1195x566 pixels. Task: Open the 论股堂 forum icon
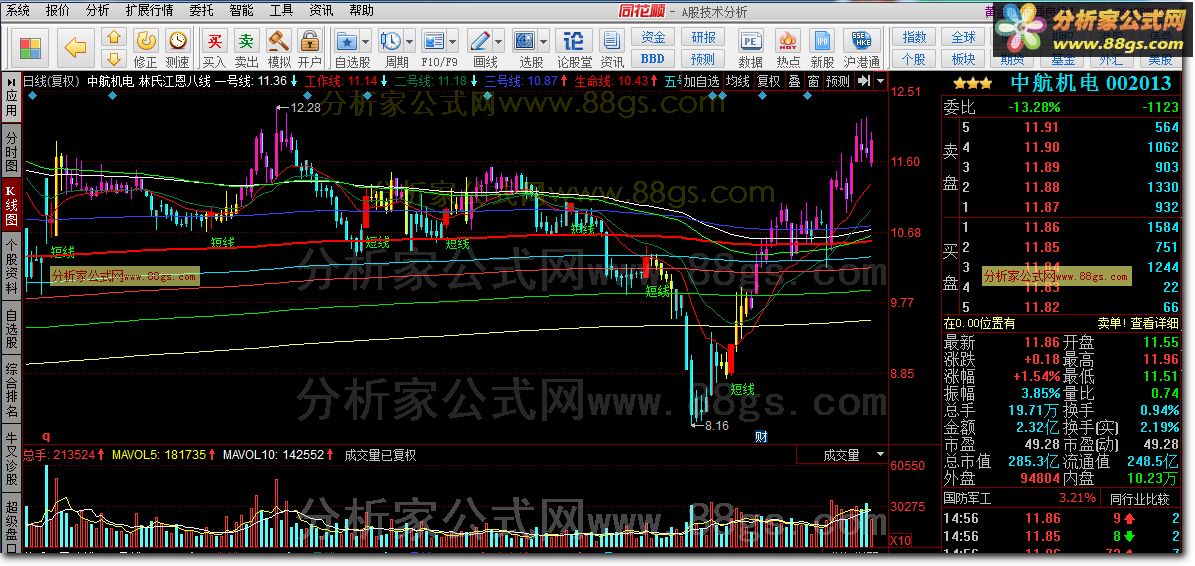[575, 41]
